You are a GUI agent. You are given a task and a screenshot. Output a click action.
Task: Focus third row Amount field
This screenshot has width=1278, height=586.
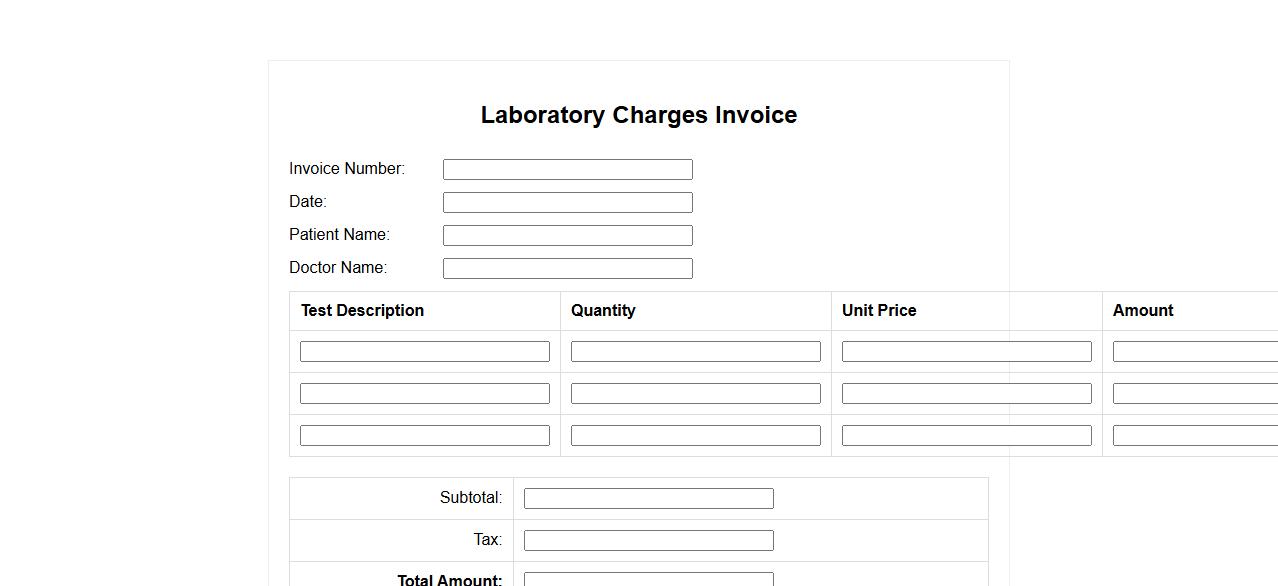1195,435
